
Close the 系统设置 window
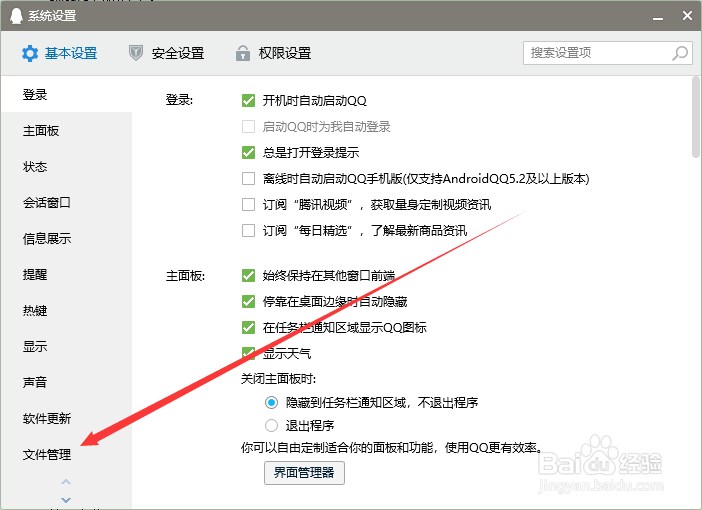coord(687,16)
